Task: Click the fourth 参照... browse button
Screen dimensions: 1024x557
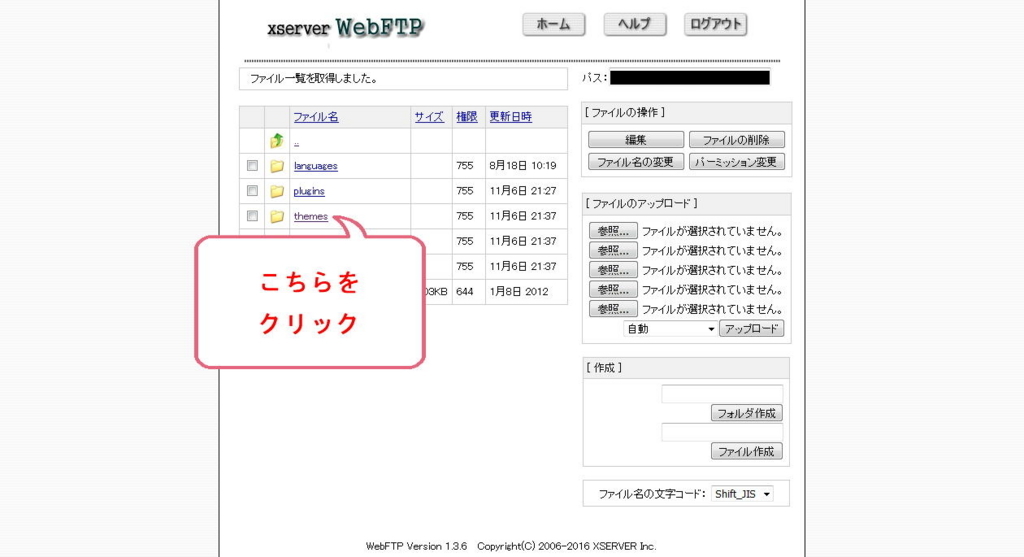Action: click(613, 290)
